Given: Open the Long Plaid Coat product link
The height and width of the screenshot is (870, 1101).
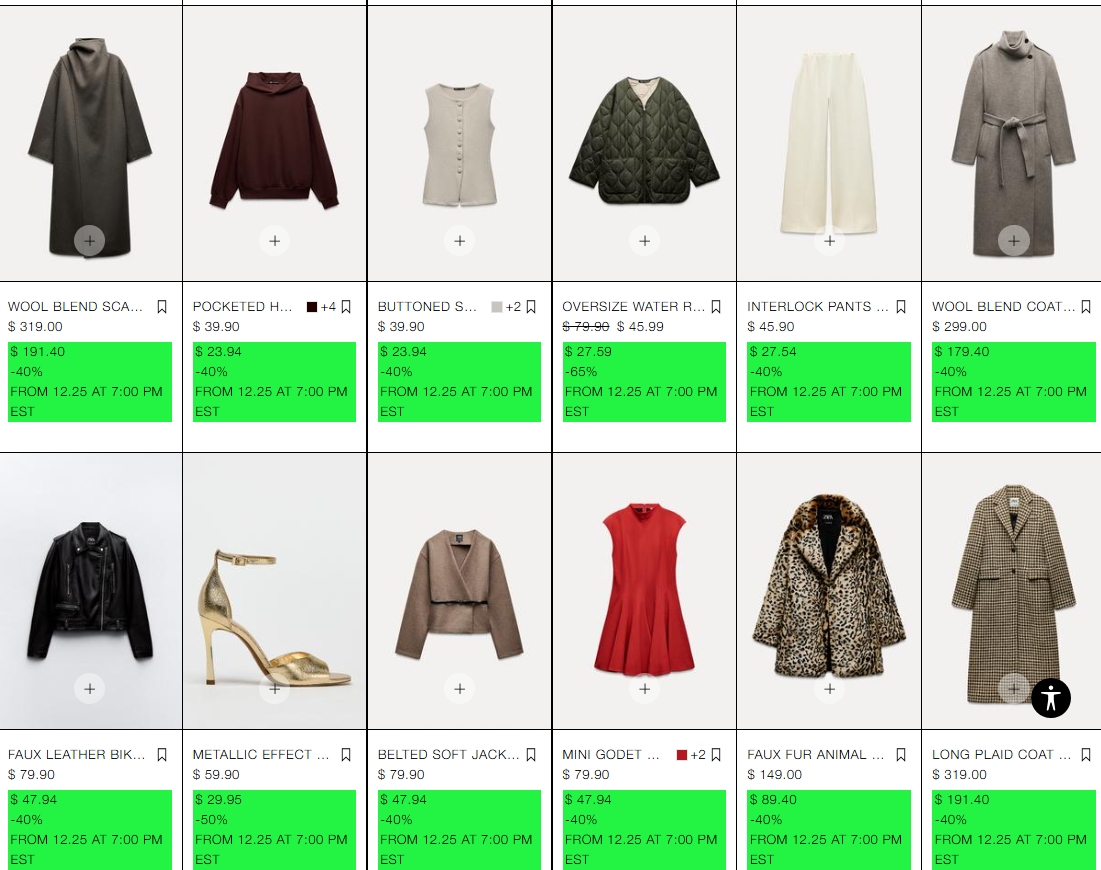Looking at the screenshot, I should pos(1001,755).
